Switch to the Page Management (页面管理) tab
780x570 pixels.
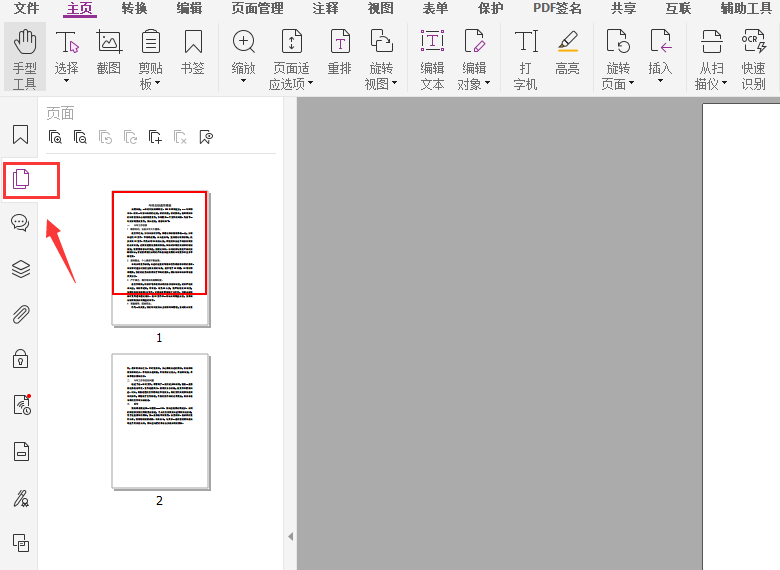pyautogui.click(x=257, y=9)
